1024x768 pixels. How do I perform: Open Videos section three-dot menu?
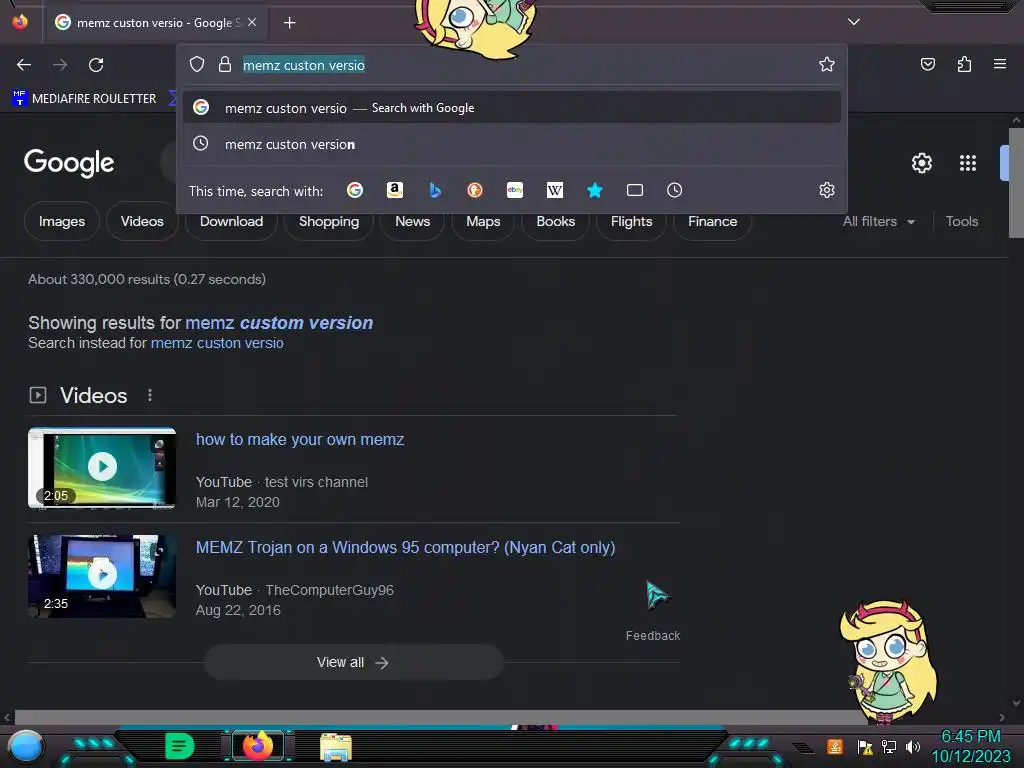tap(150, 395)
